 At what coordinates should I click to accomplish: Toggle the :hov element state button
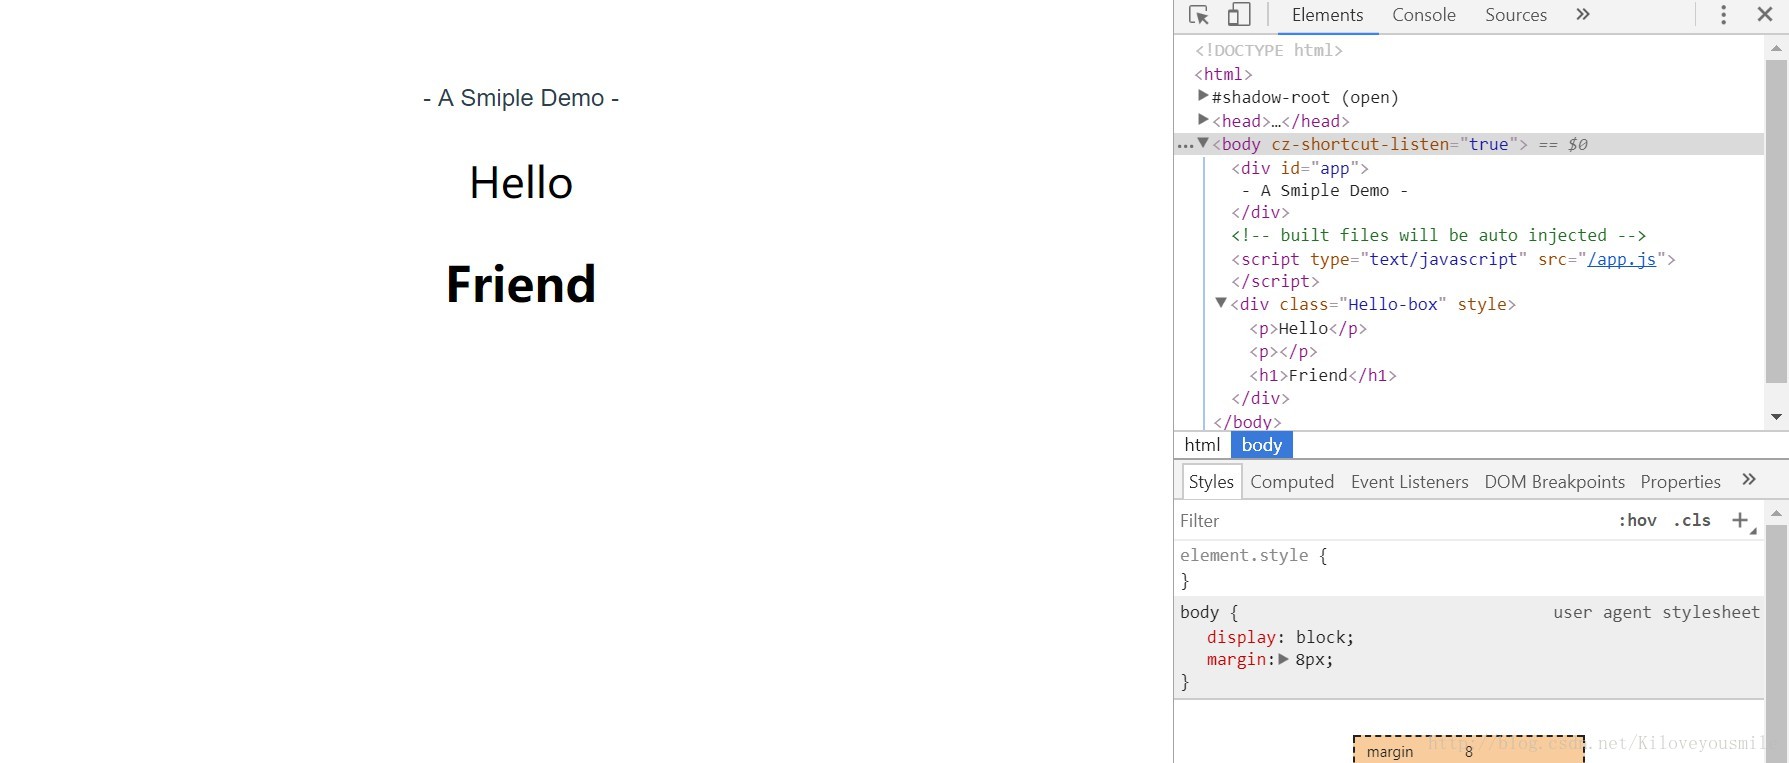[x=1637, y=520]
